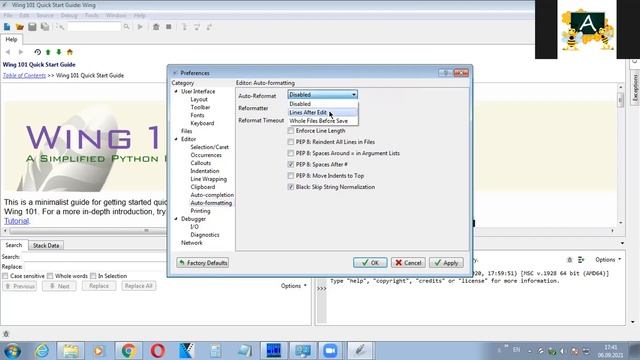This screenshot has height=360, width=640.
Task: Click the Step Into toolbar icon
Action: click(x=184, y=27)
